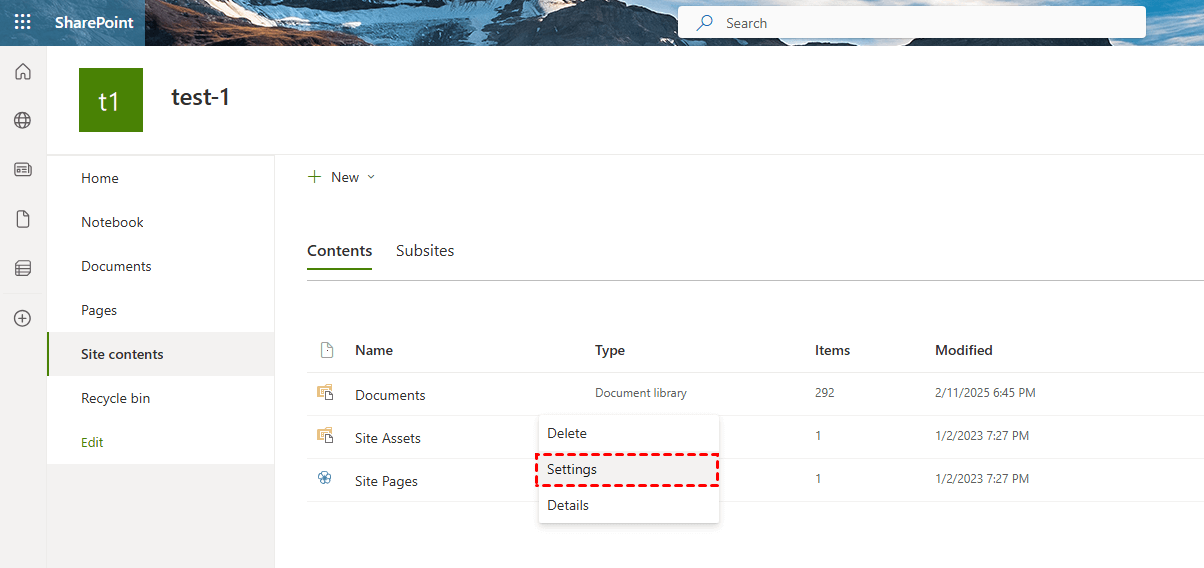This screenshot has width=1204, height=568.
Task: Click Site Assets modified date 1/2/2023 7:27 PM
Action: 982,436
